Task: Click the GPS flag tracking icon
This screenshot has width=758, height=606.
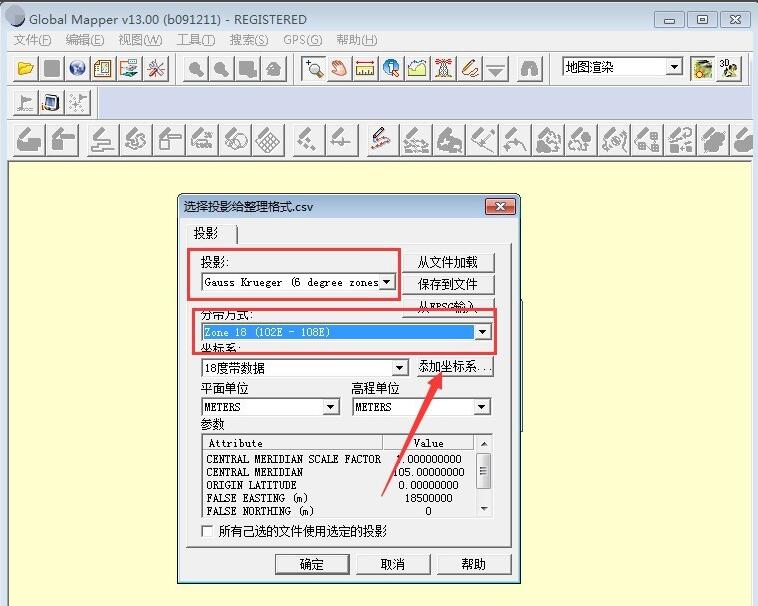Action: [x=25, y=102]
